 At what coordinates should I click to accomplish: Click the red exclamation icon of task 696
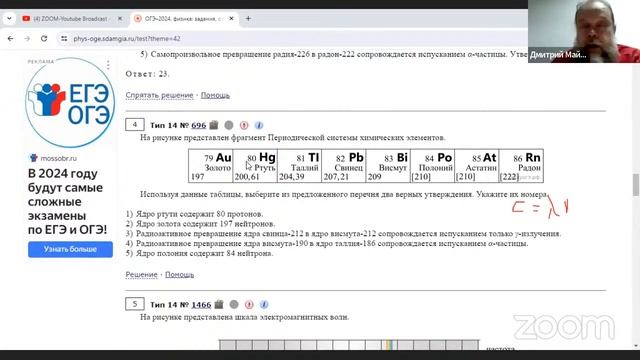click(244, 125)
